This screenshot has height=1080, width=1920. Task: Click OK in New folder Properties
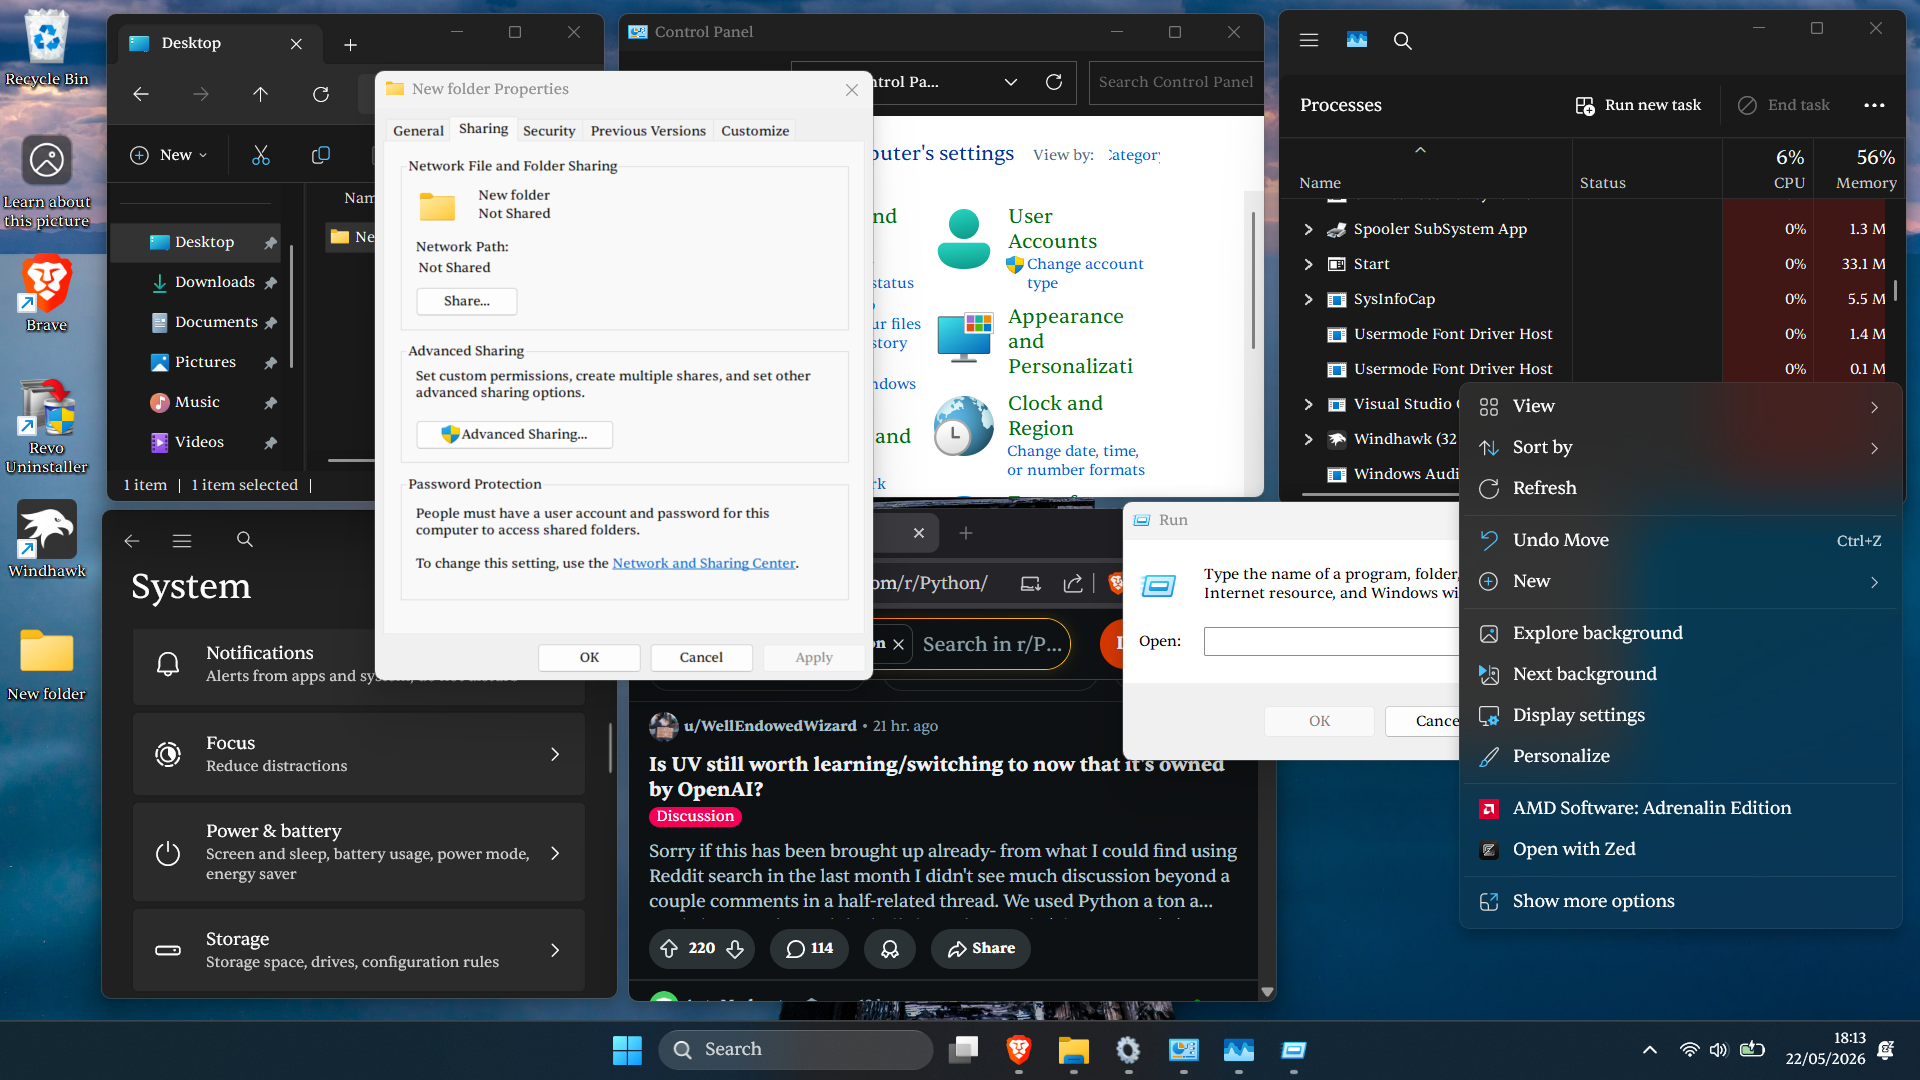[589, 657]
